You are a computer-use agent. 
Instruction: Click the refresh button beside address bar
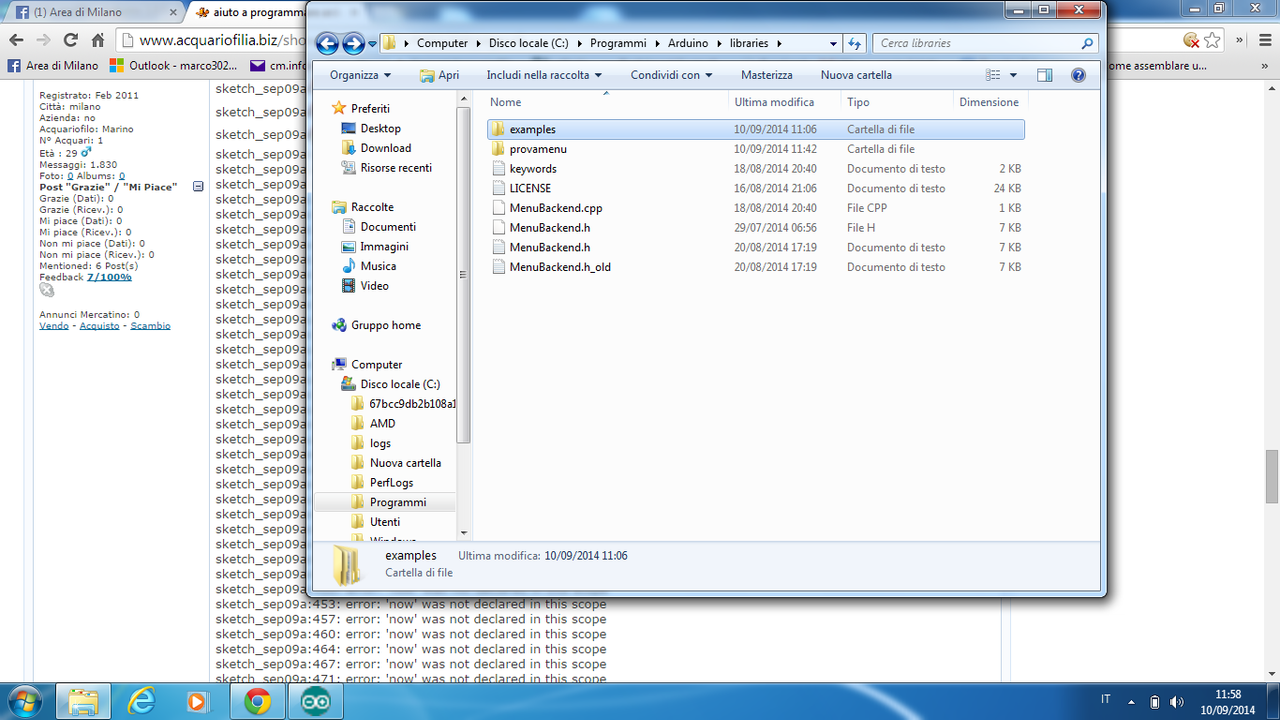click(855, 43)
